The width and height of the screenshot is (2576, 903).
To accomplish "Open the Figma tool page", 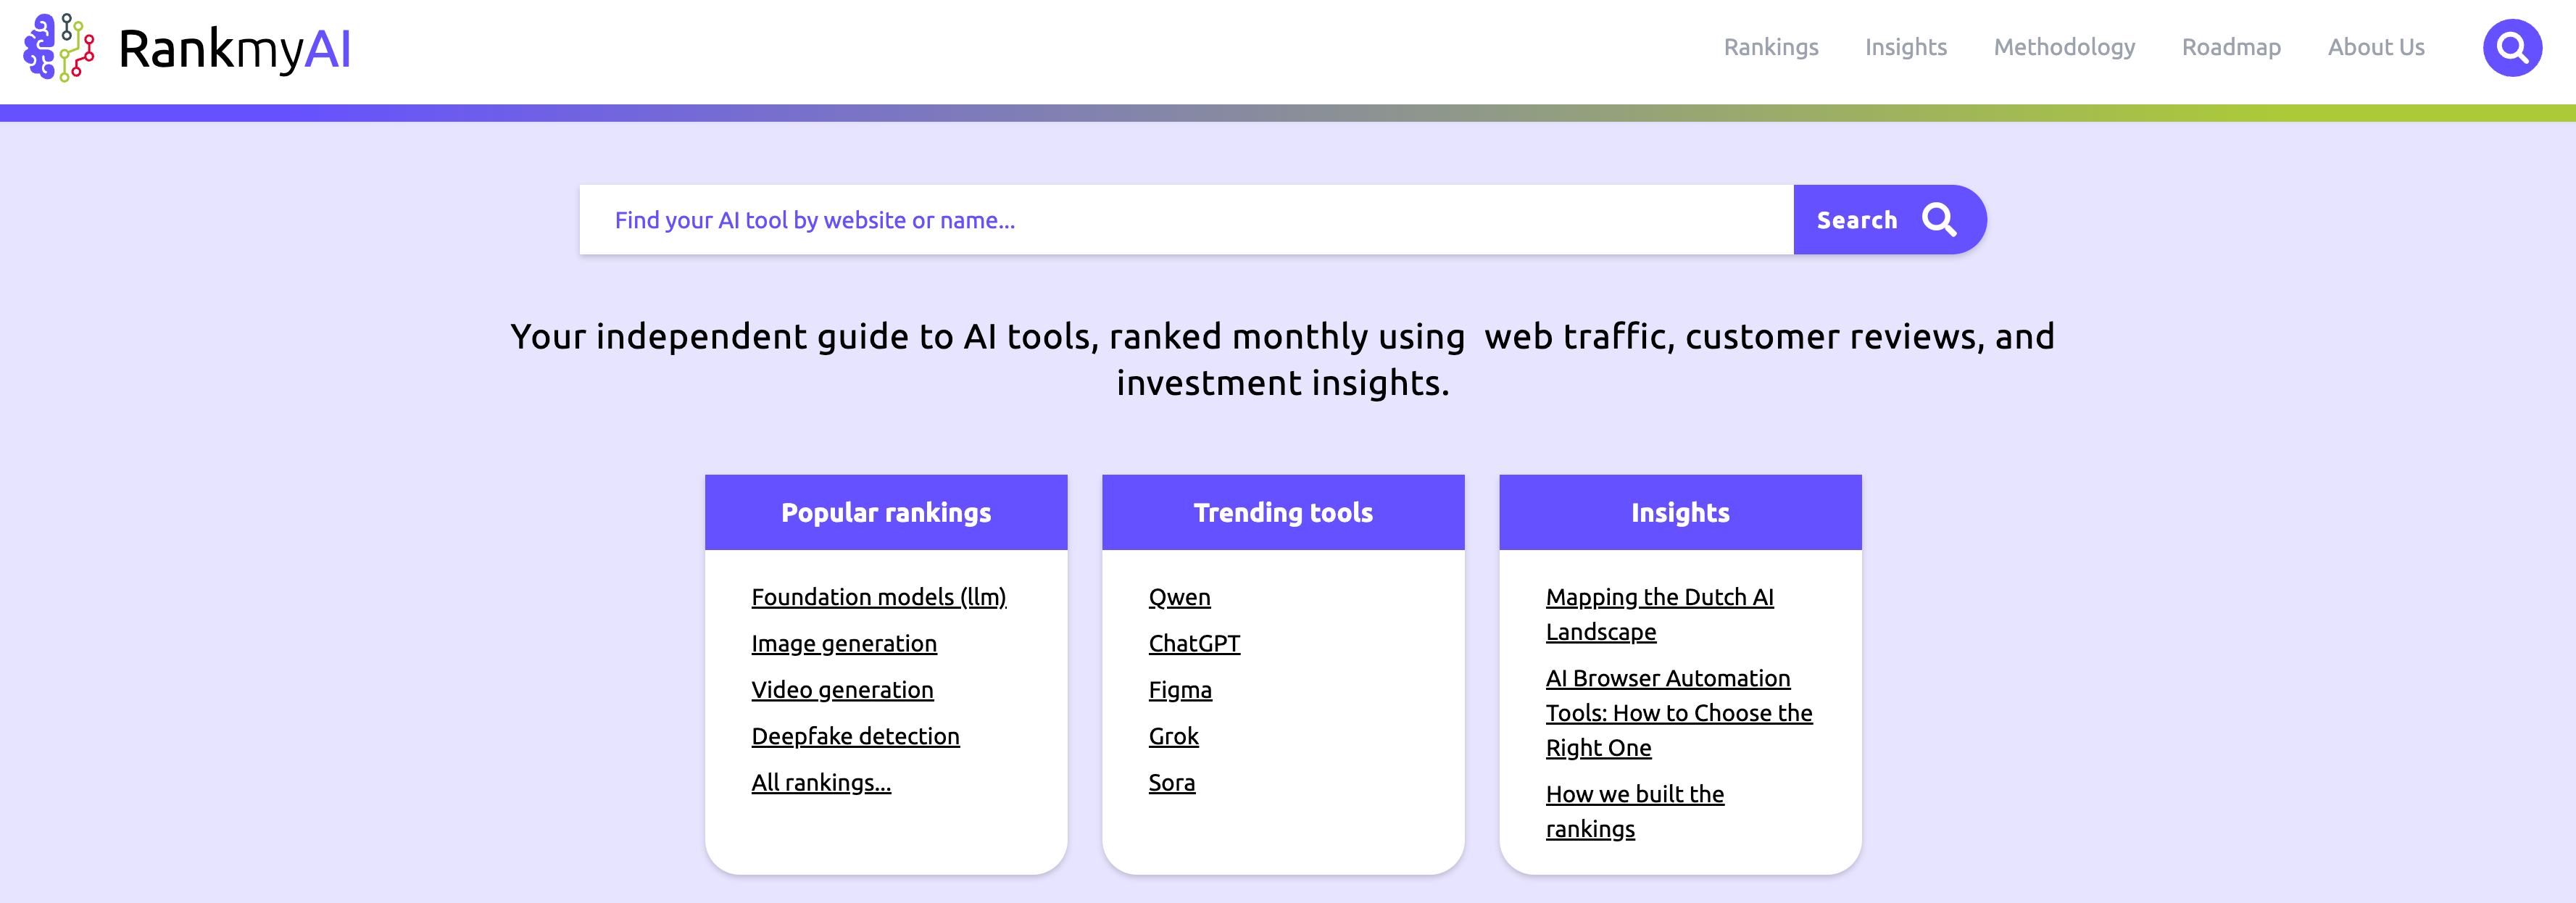I will 1180,690.
